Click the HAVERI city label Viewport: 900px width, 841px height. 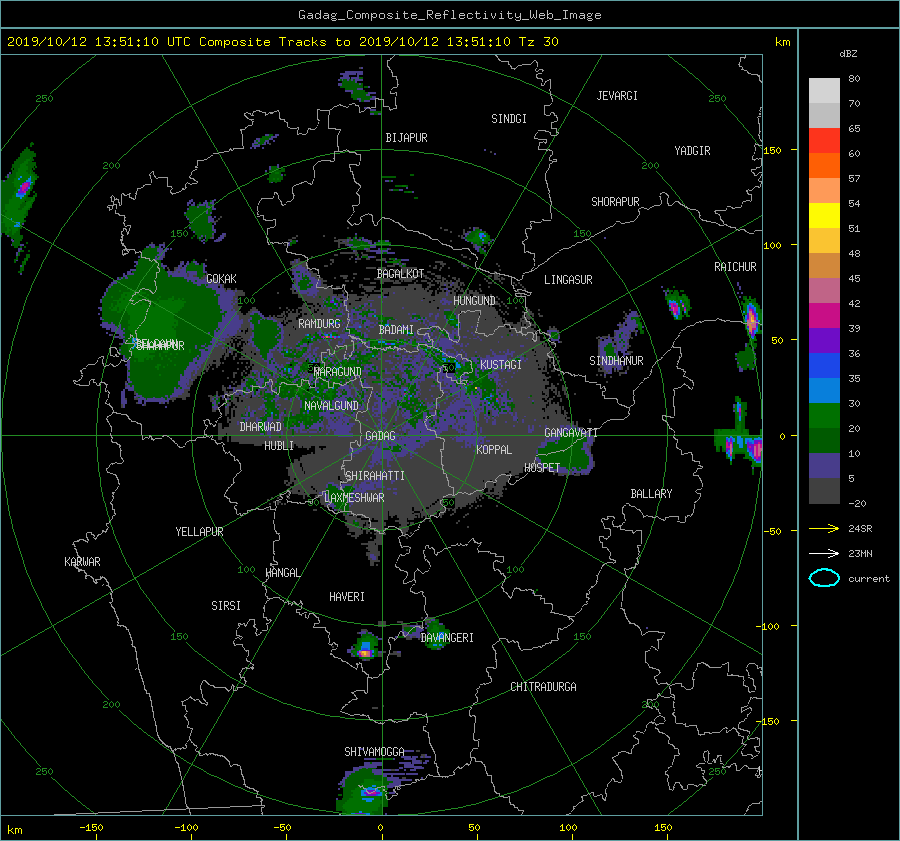pos(347,597)
